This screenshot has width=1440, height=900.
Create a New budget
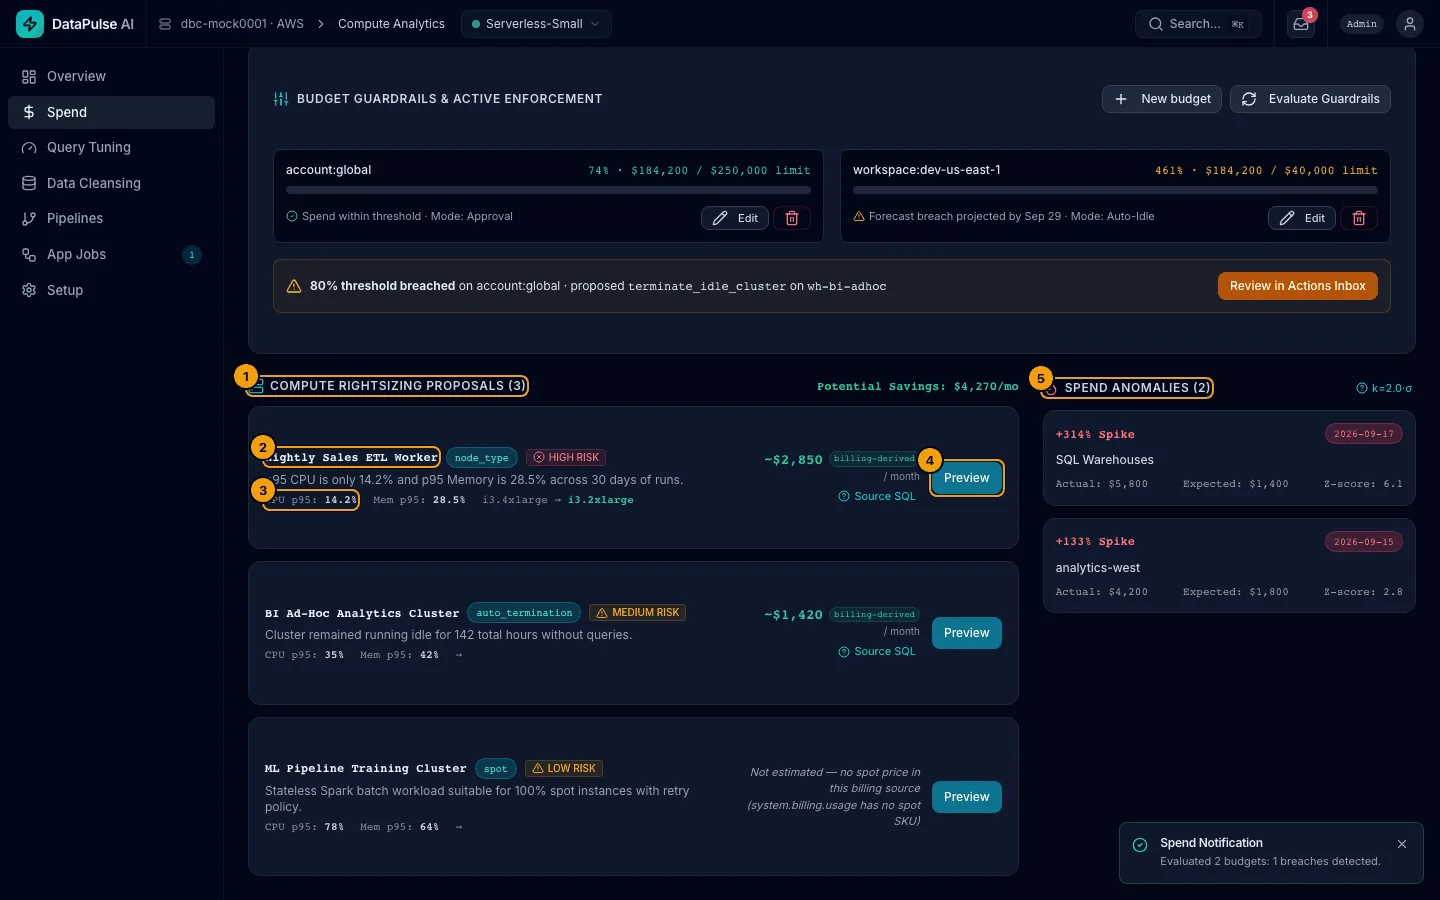(x=1162, y=99)
